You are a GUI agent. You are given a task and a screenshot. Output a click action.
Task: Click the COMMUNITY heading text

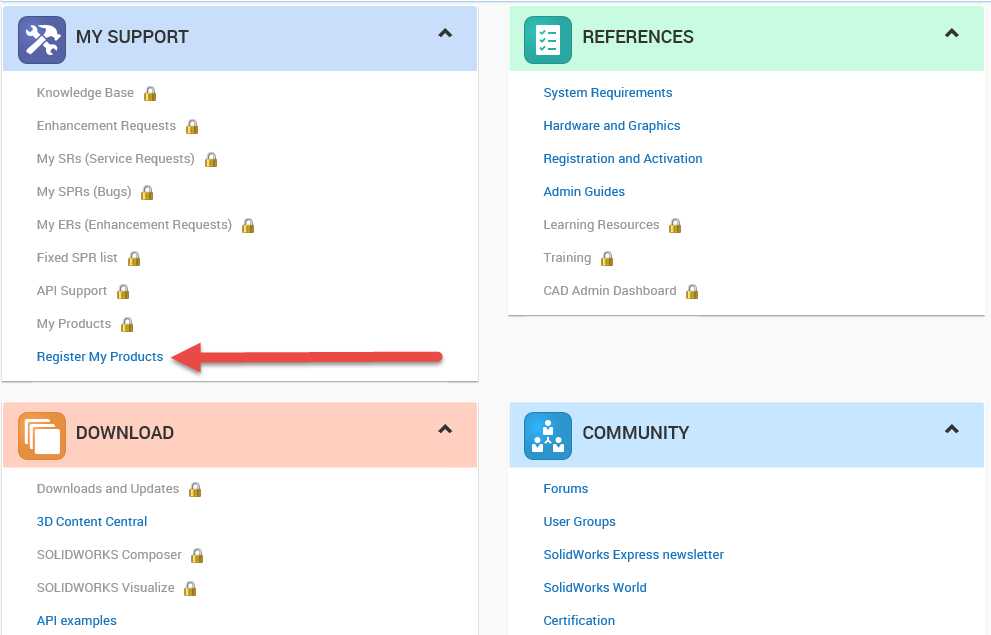[x=636, y=433]
